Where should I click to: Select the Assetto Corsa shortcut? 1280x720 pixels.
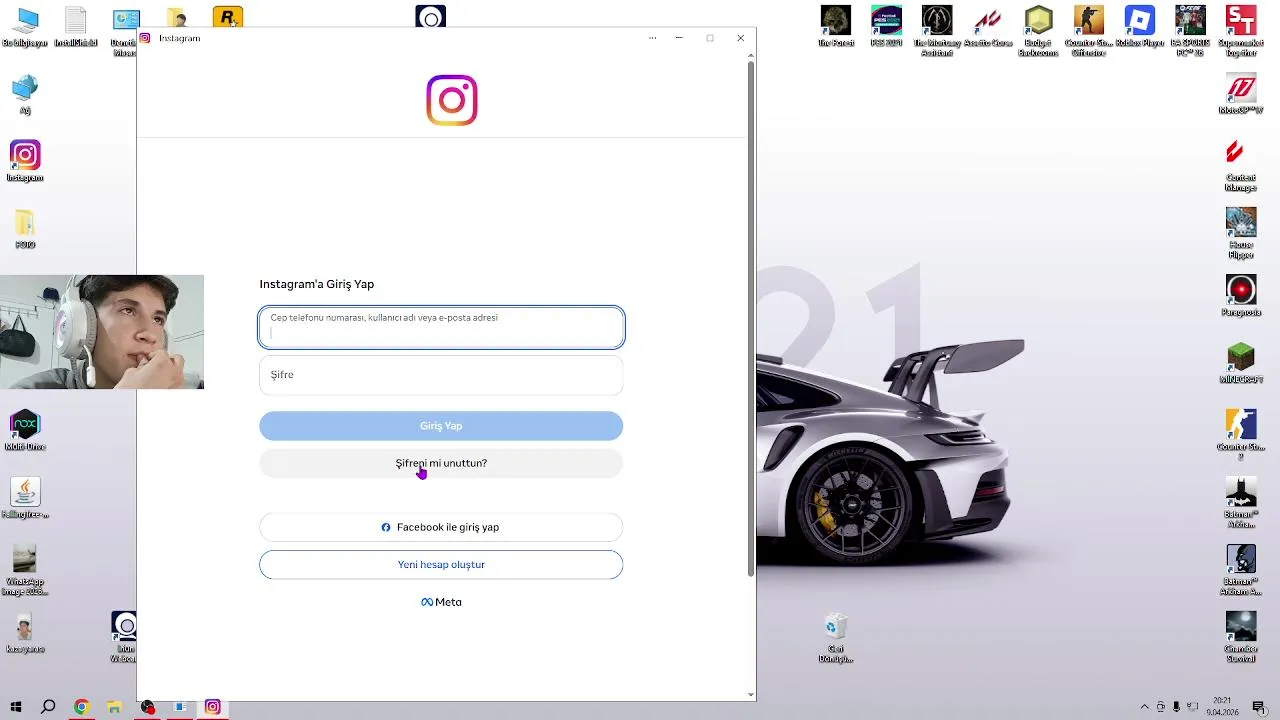pyautogui.click(x=988, y=27)
